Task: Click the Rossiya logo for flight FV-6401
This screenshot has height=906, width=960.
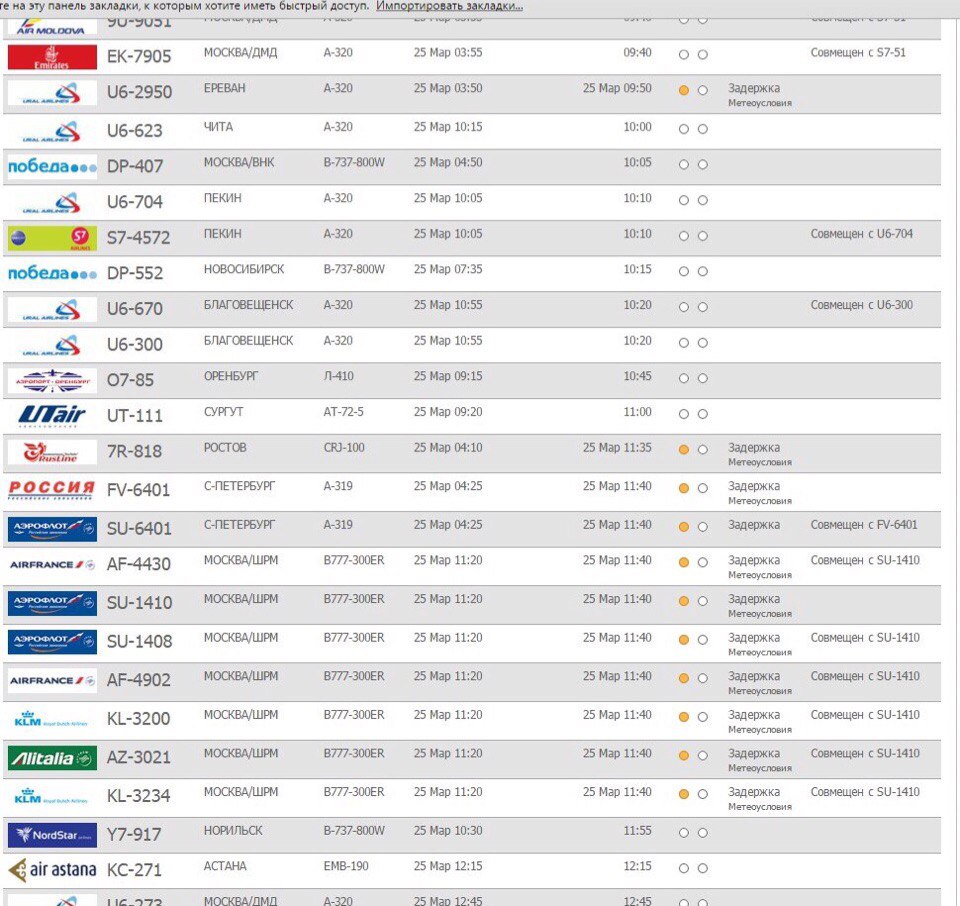Action: (x=52, y=489)
